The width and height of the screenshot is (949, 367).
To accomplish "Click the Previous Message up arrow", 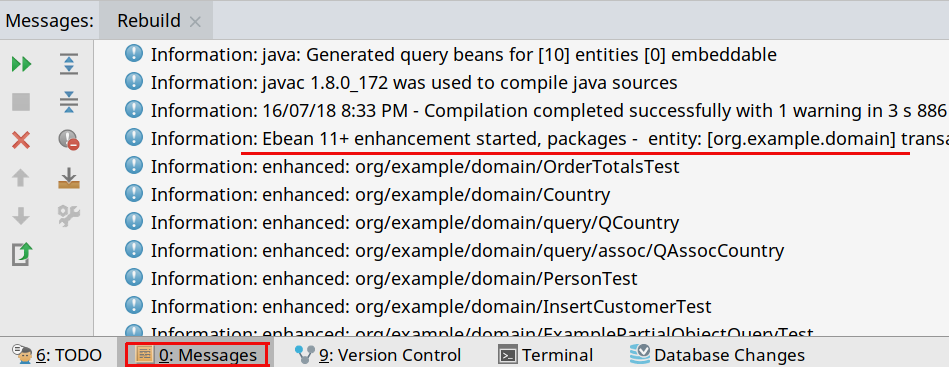I will pyautogui.click(x=21, y=177).
